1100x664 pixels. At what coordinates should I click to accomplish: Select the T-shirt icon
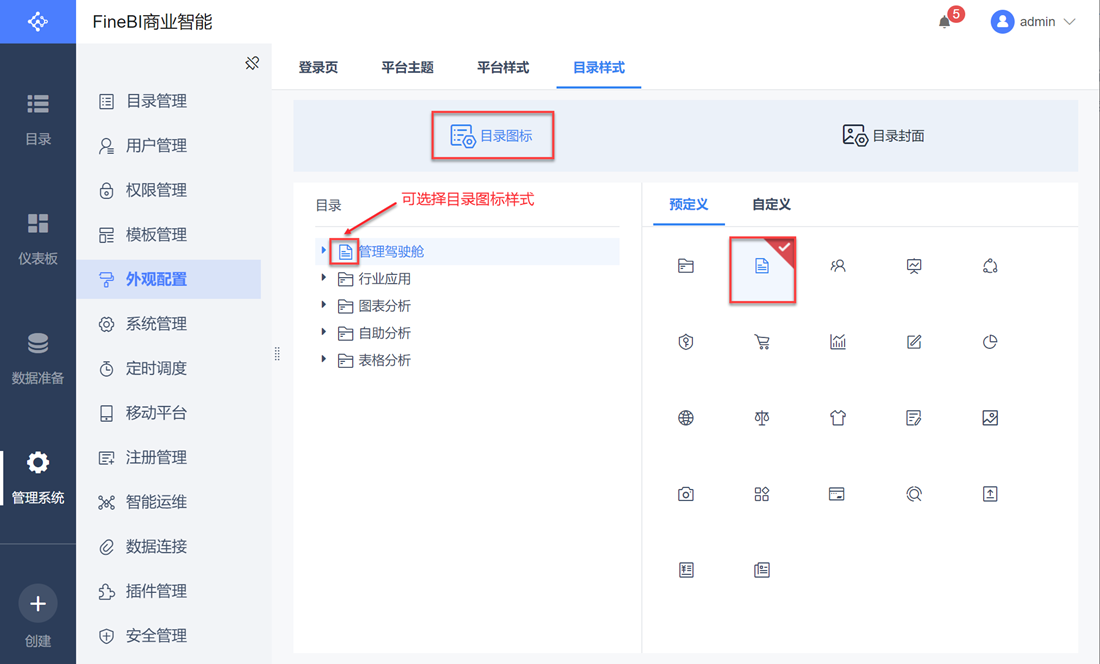pos(838,418)
